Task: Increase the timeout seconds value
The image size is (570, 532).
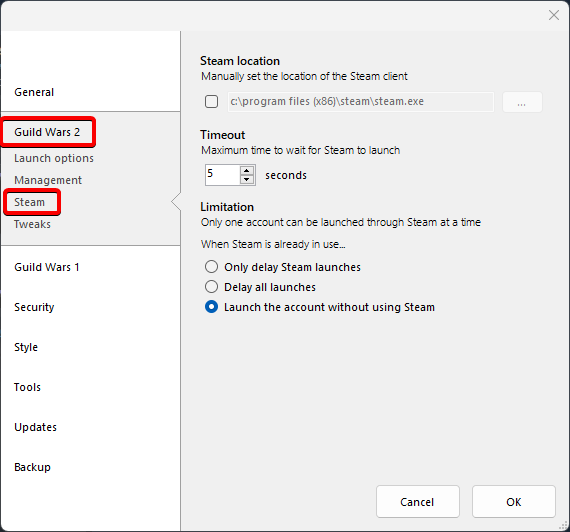Action: pos(247,170)
